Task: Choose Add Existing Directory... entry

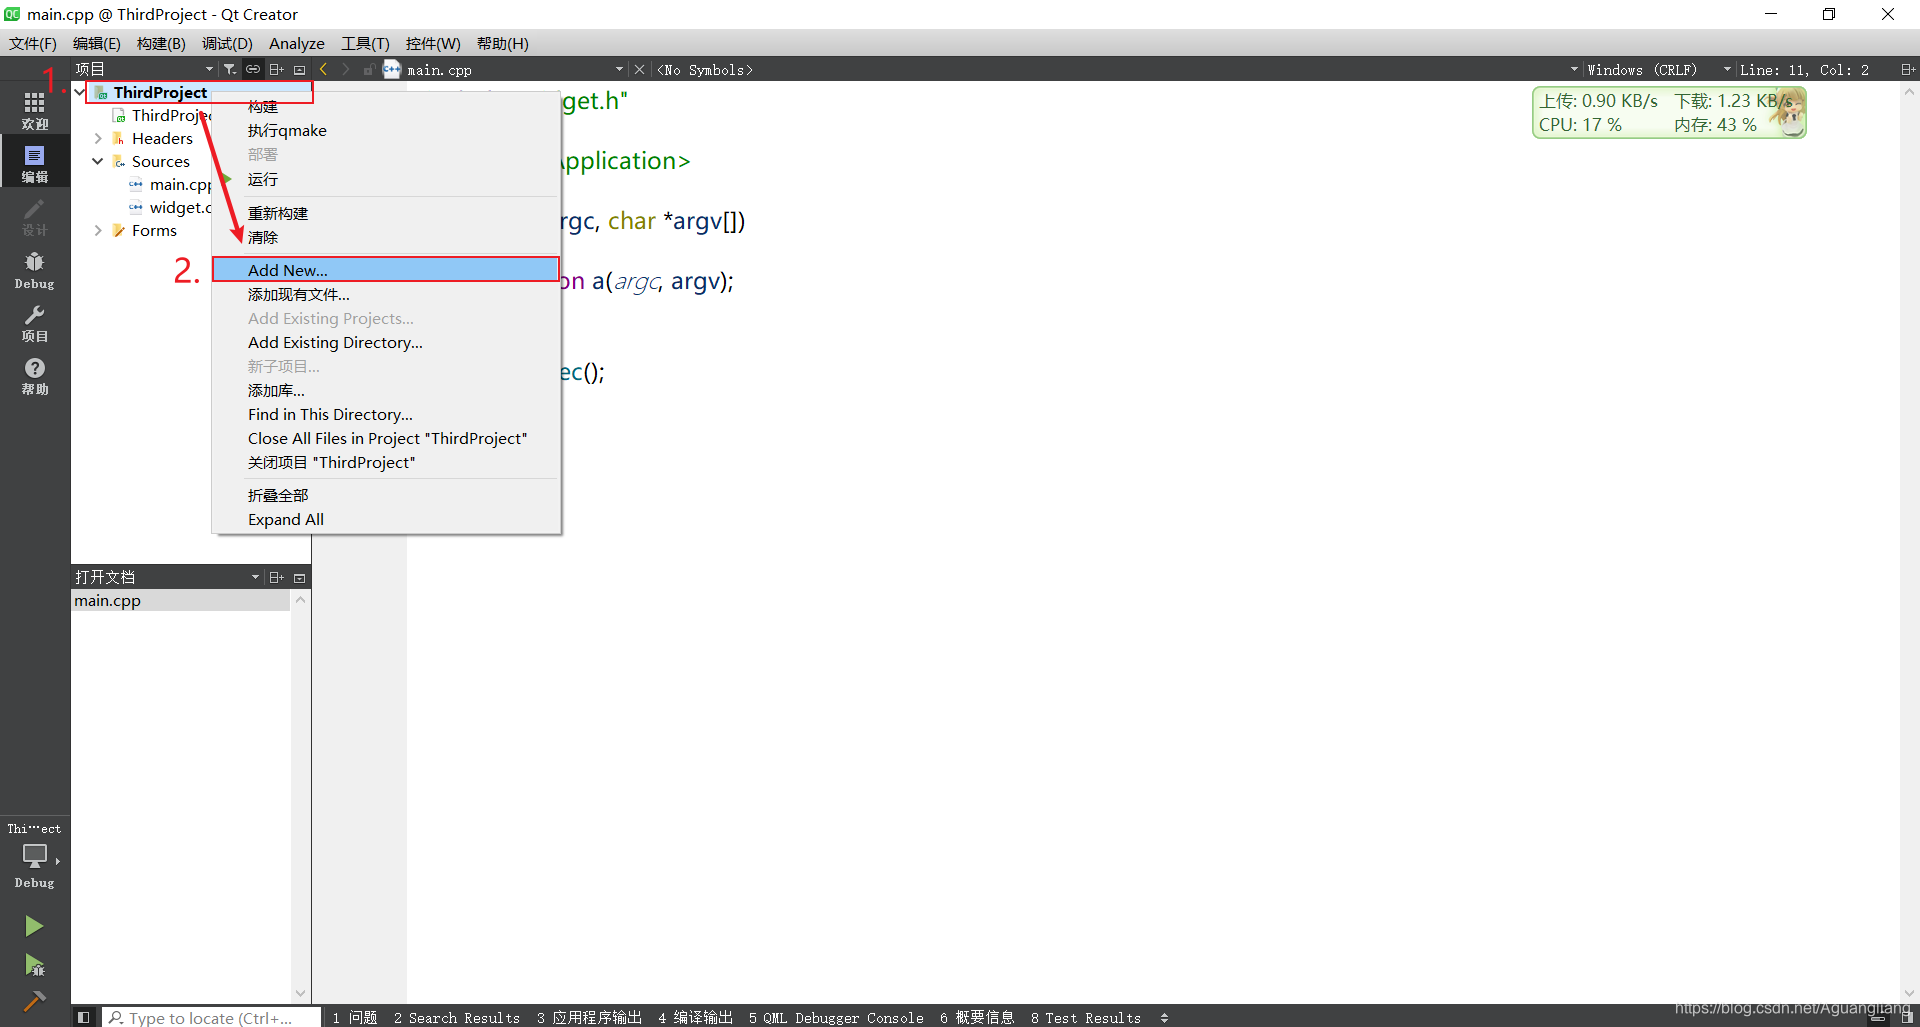Action: tap(386, 342)
